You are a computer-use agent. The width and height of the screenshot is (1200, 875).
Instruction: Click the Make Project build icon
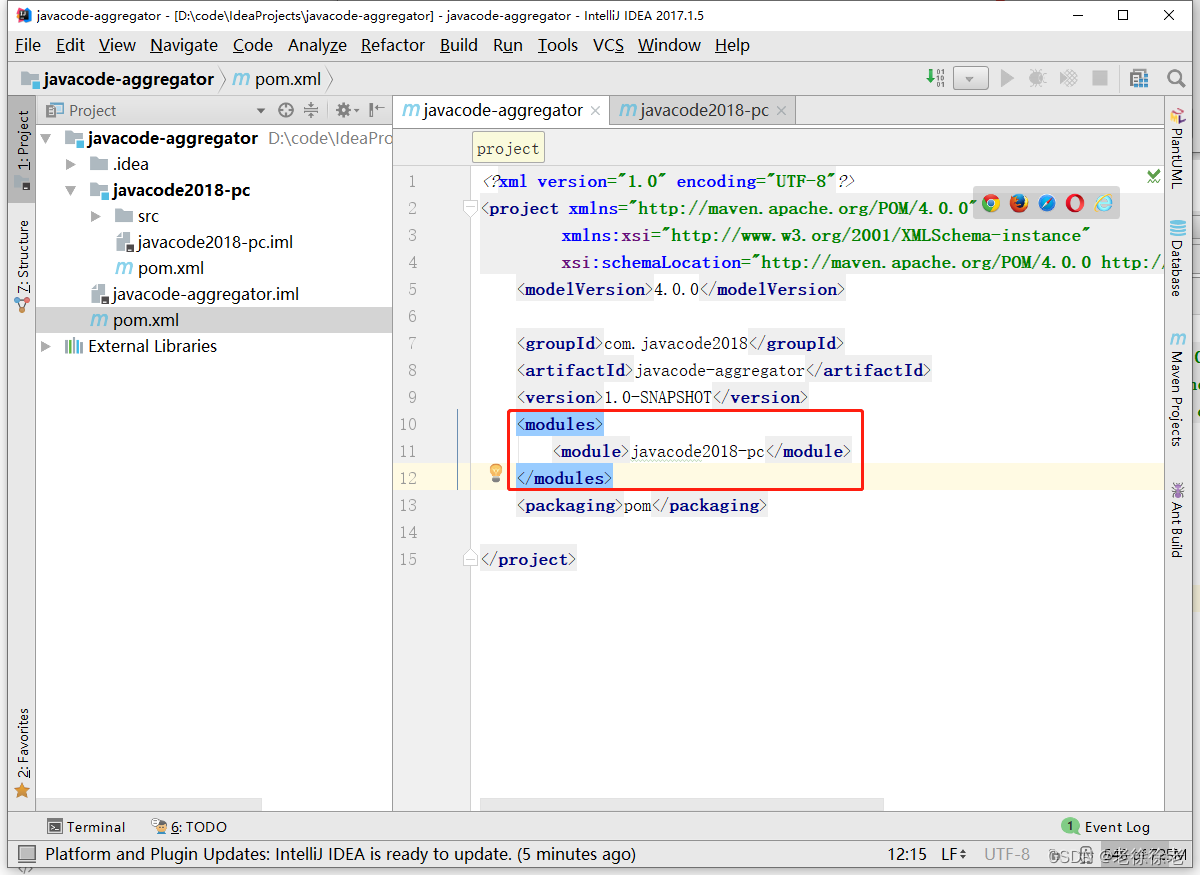tap(936, 78)
